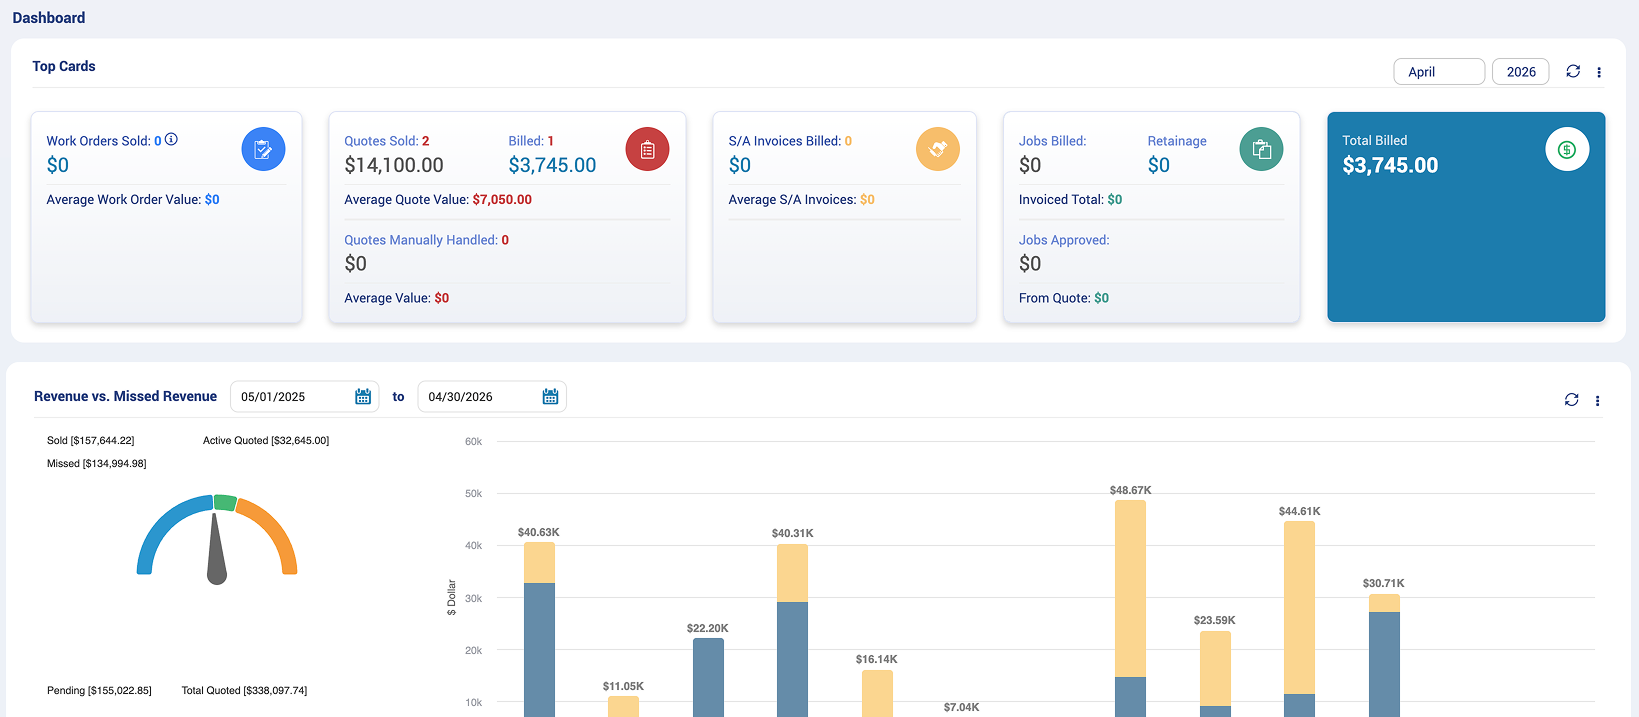The height and width of the screenshot is (717, 1639).
Task: Open Top Cards three-dot options menu
Action: (1599, 72)
